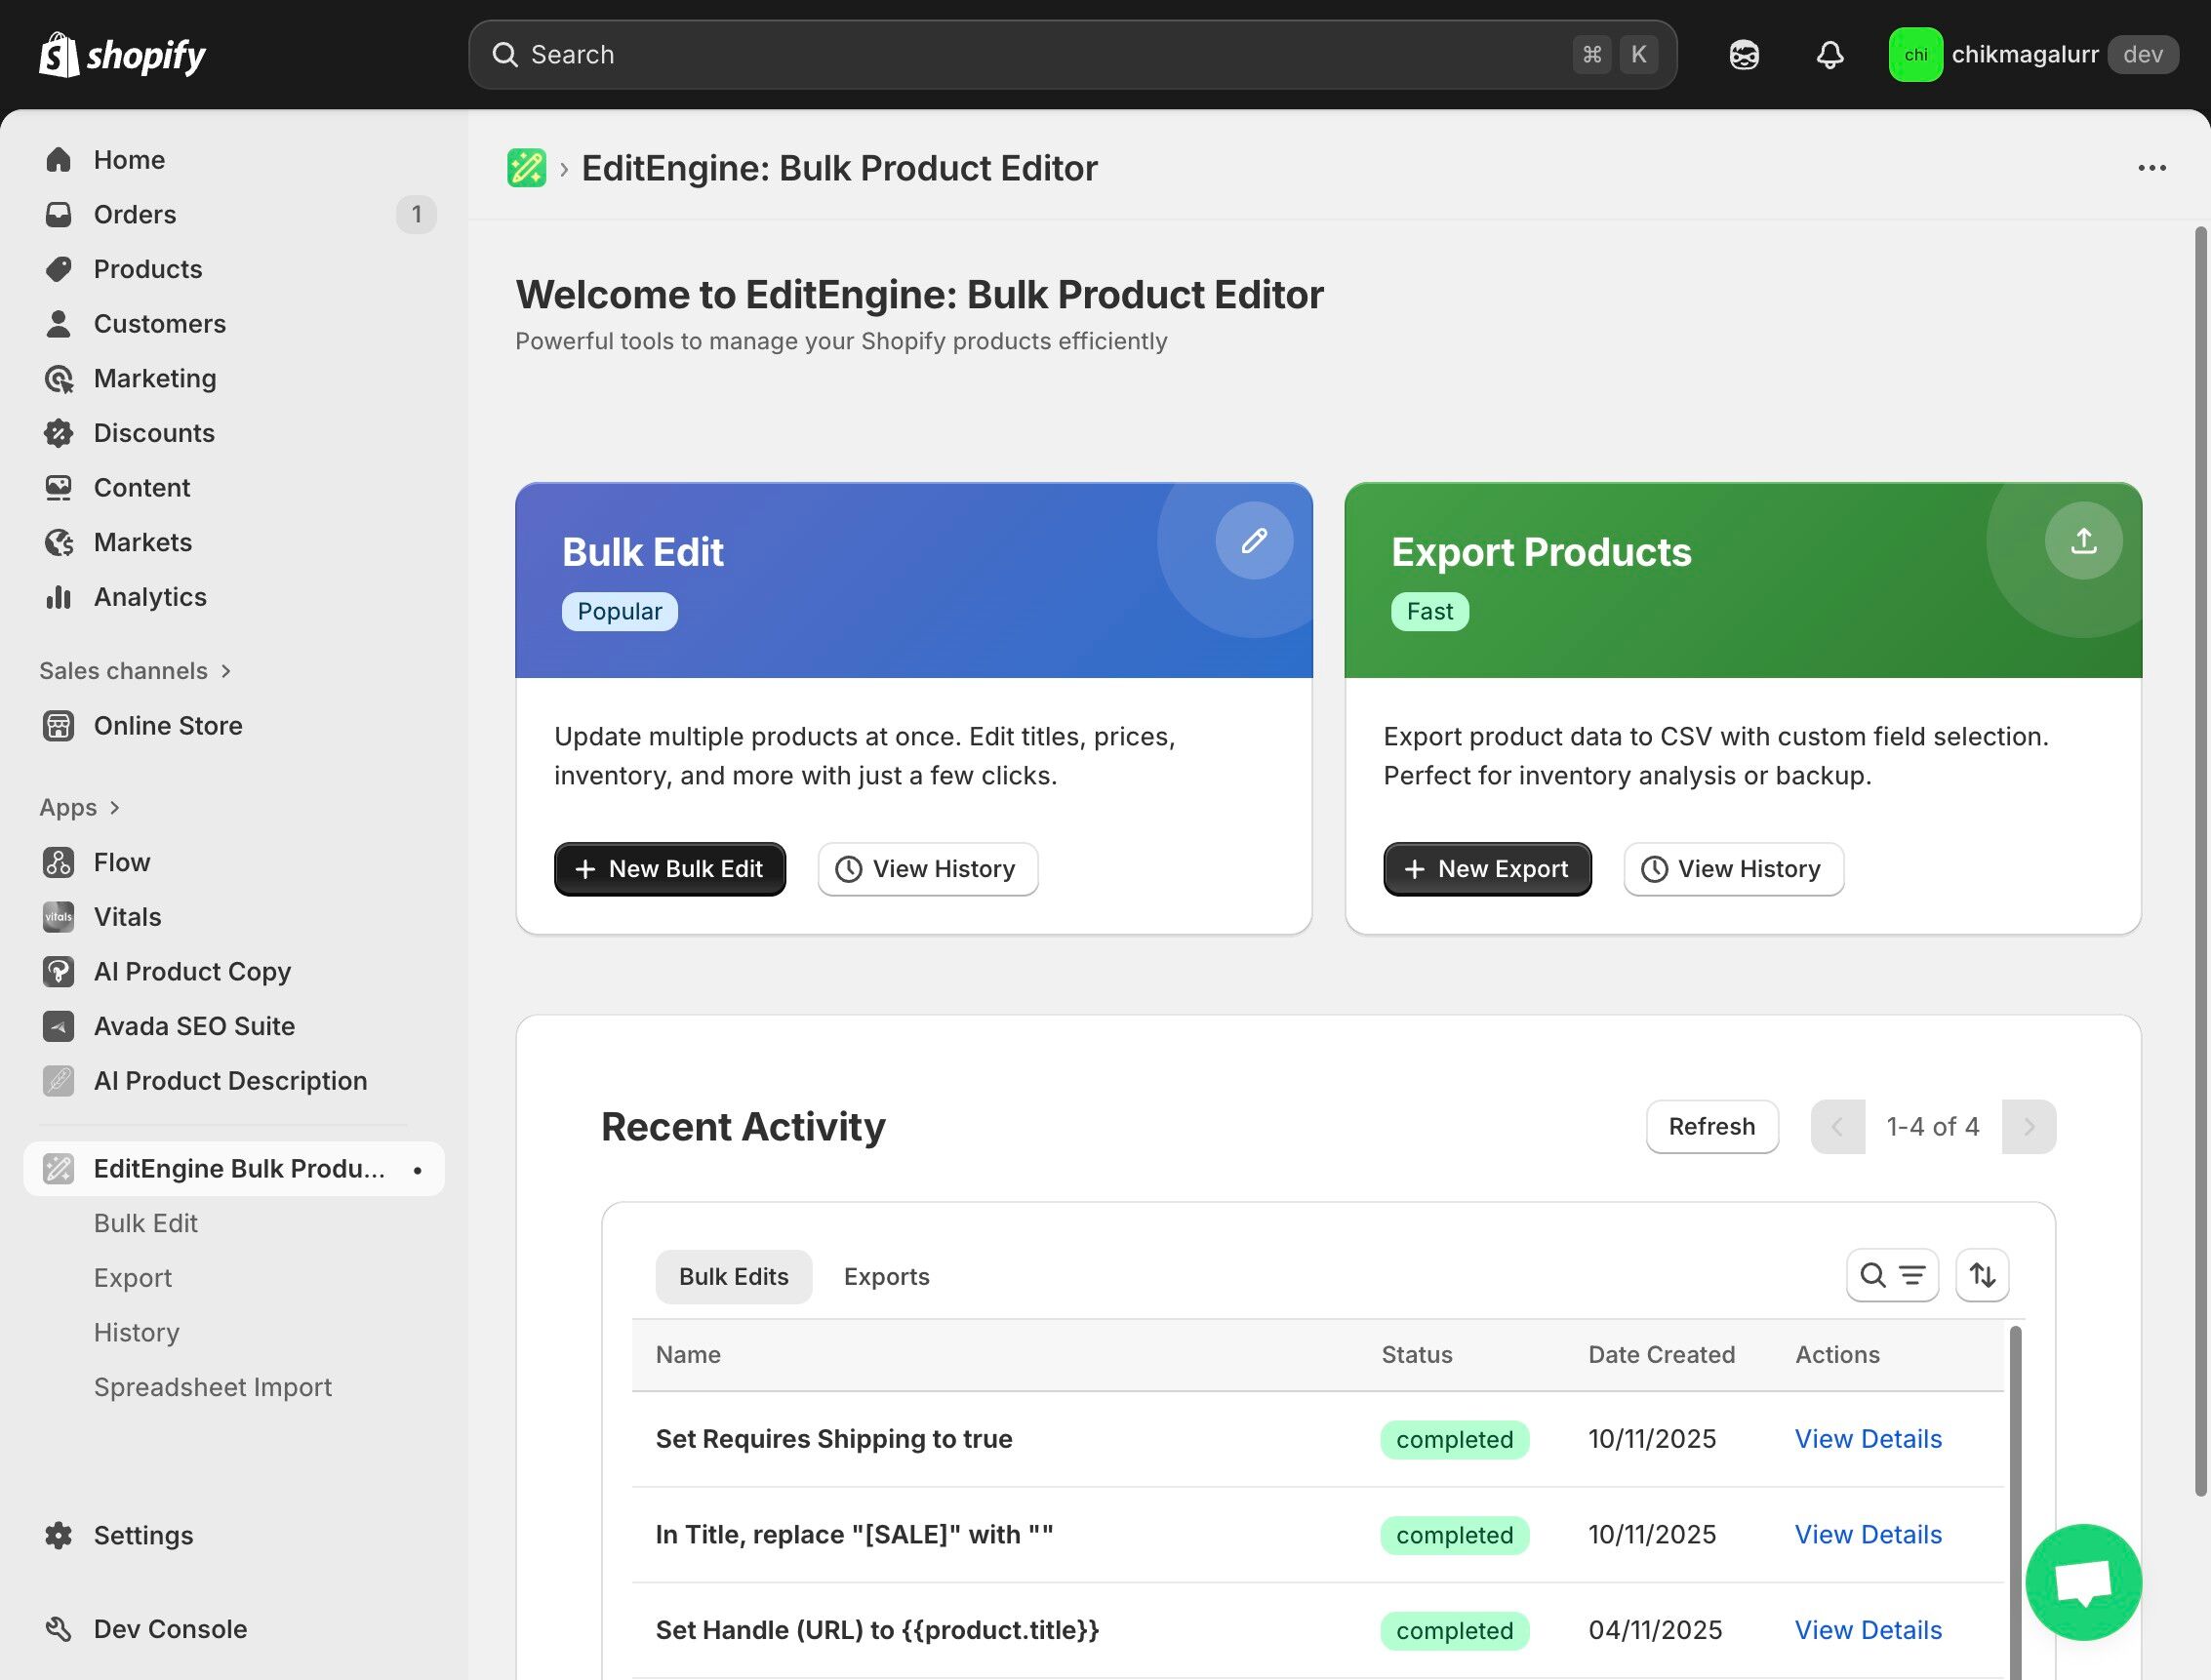Click the sort arrows icon in Recent Activity
Viewport: 2211px width, 1680px height.
(1982, 1275)
